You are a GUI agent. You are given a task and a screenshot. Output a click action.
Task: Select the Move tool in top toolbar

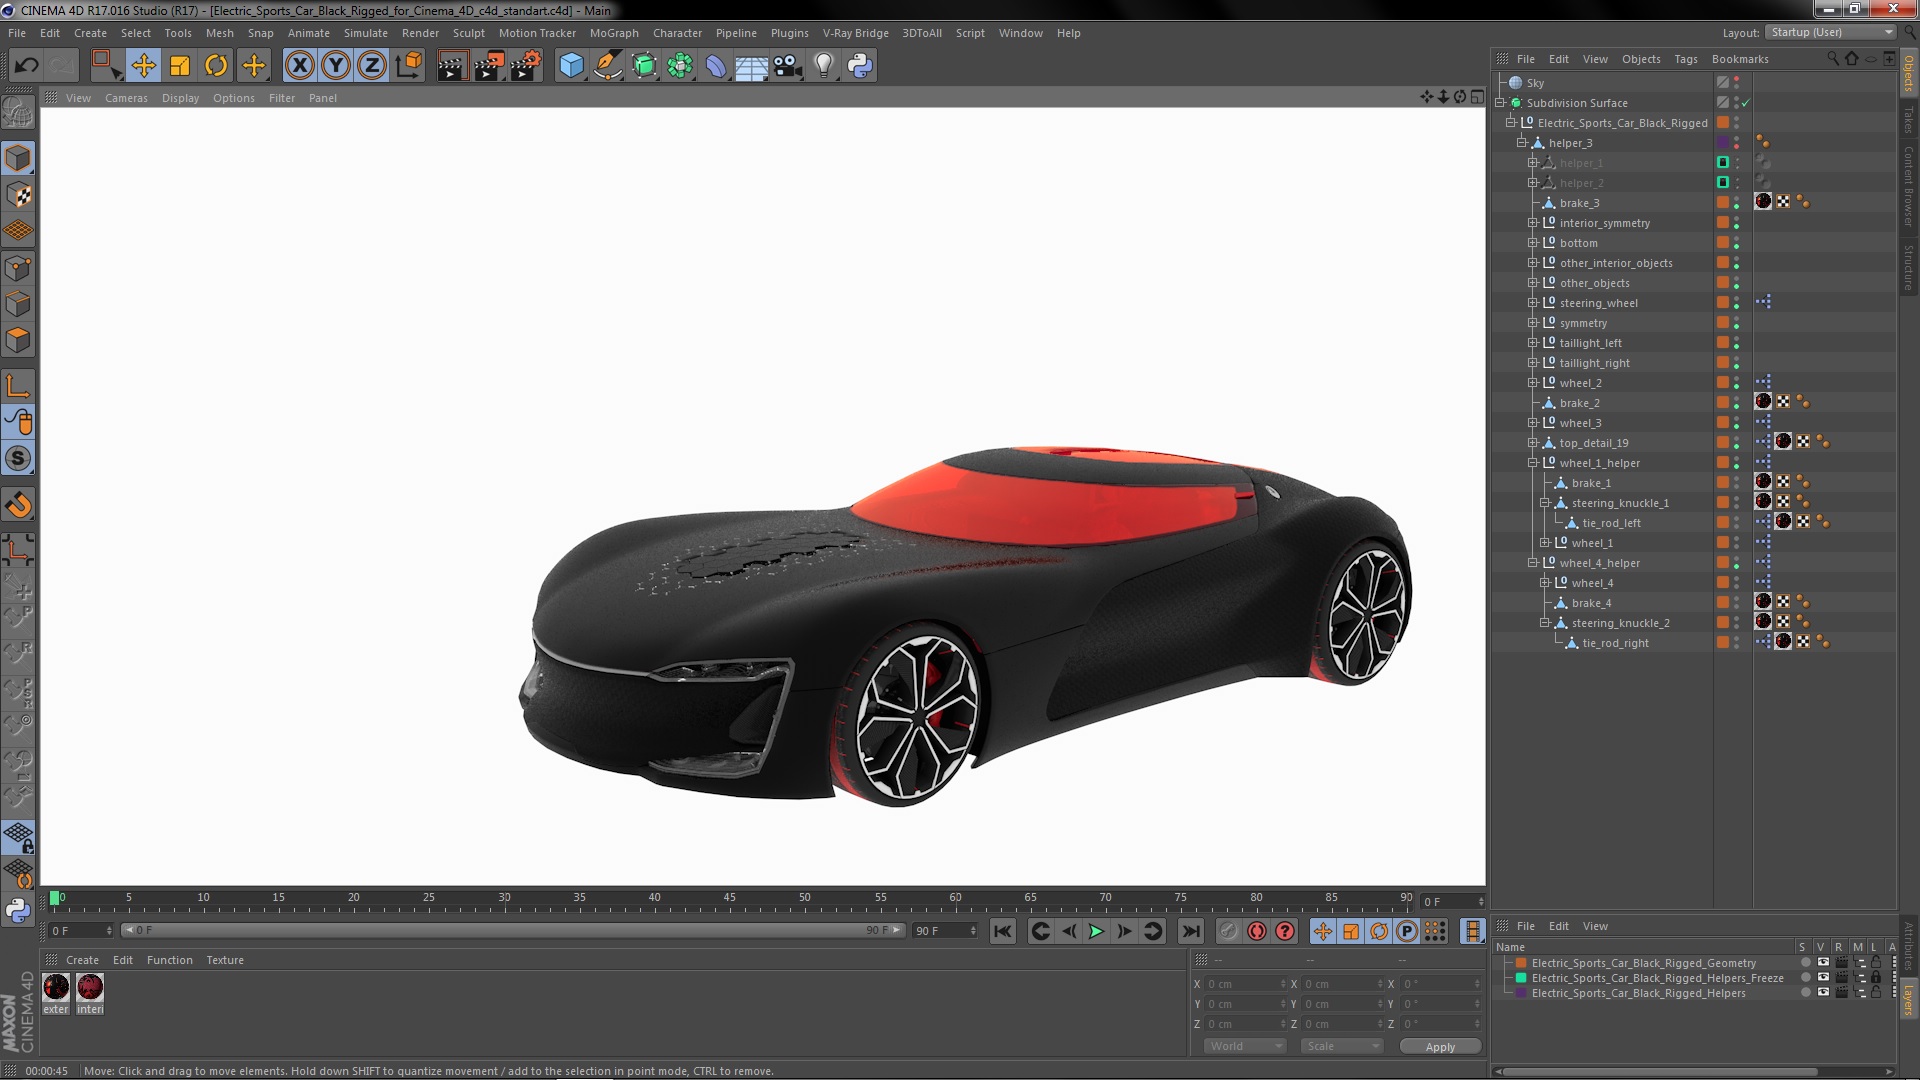tap(143, 66)
